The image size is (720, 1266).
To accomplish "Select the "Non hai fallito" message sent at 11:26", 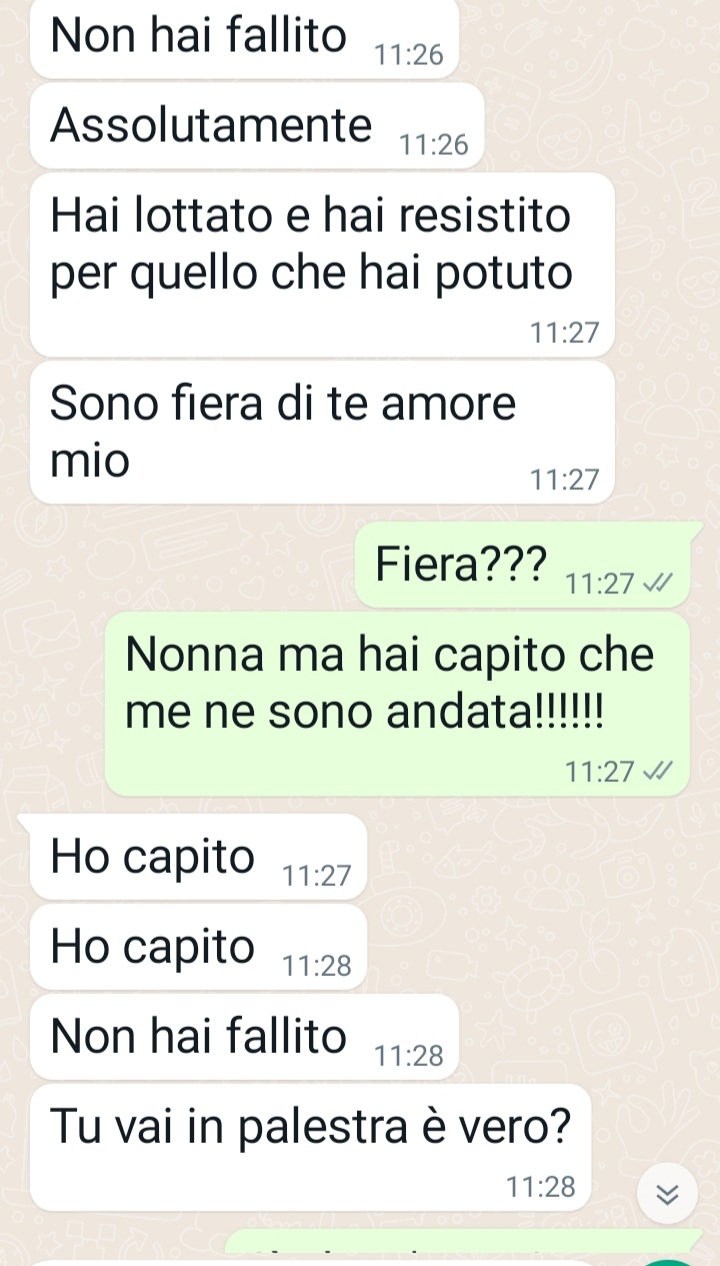I will coord(244,39).
